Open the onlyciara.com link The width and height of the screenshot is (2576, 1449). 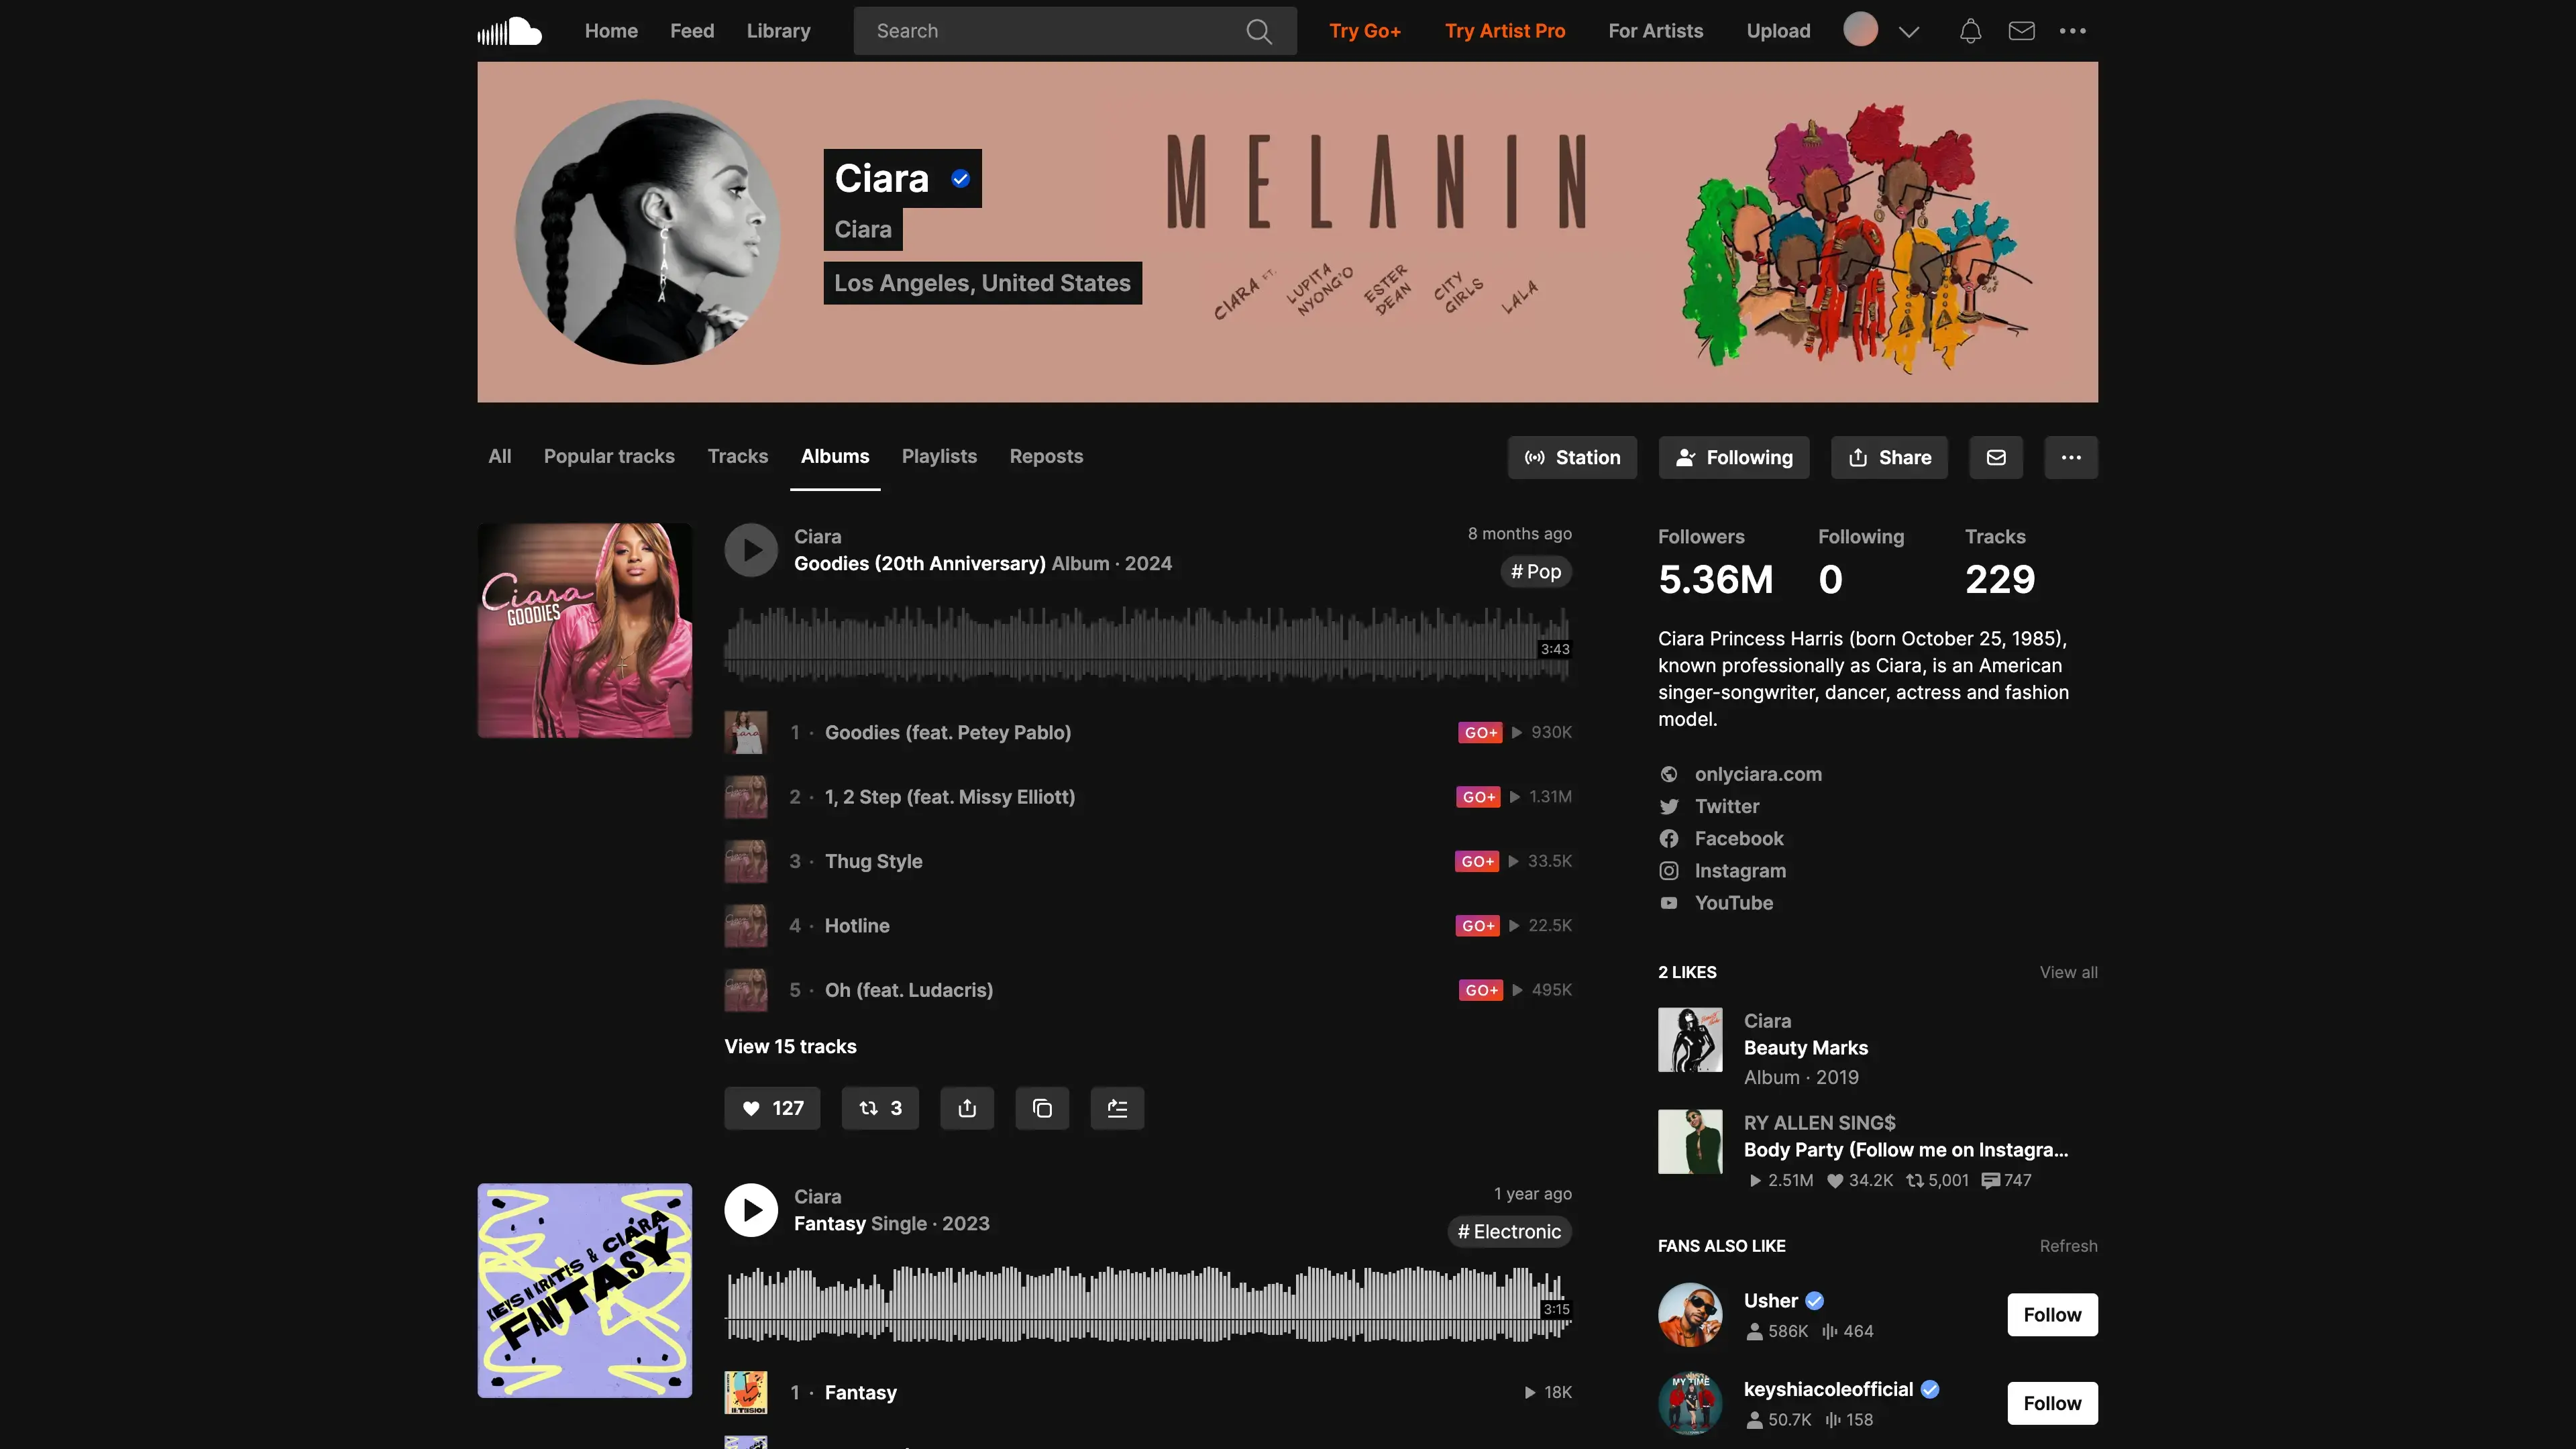point(1758,774)
